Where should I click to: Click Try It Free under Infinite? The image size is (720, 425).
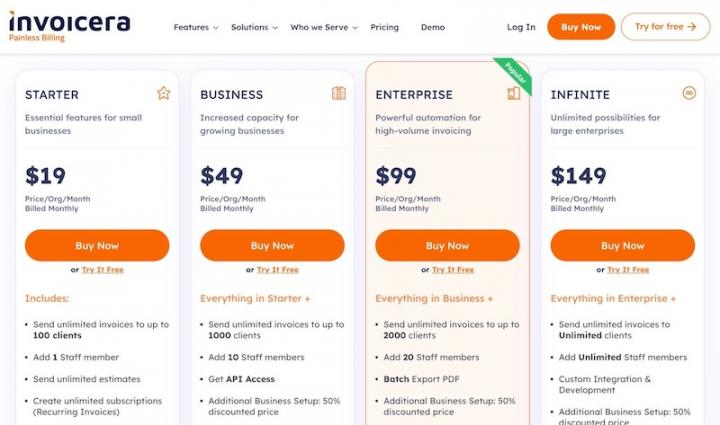627,270
